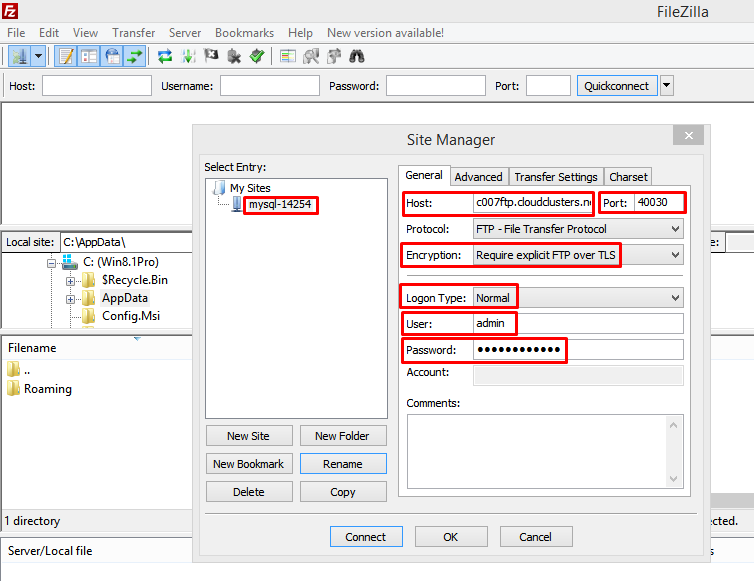Open the Site Manager toolbar icon
This screenshot has width=754, height=581.
coord(19,56)
